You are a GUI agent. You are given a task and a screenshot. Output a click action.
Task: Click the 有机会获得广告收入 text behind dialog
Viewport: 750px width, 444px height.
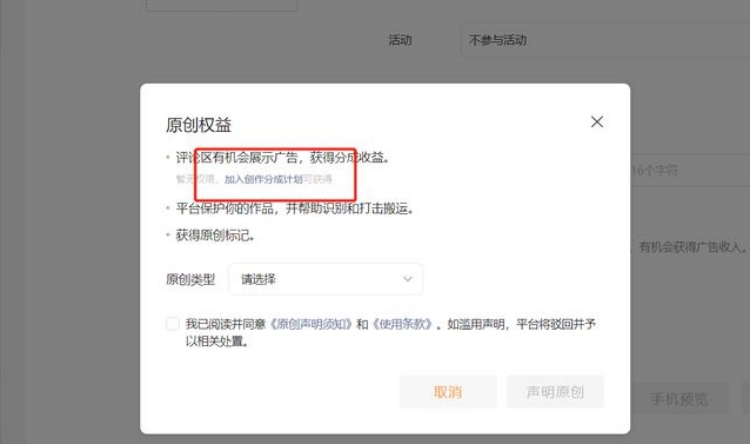pos(693,247)
